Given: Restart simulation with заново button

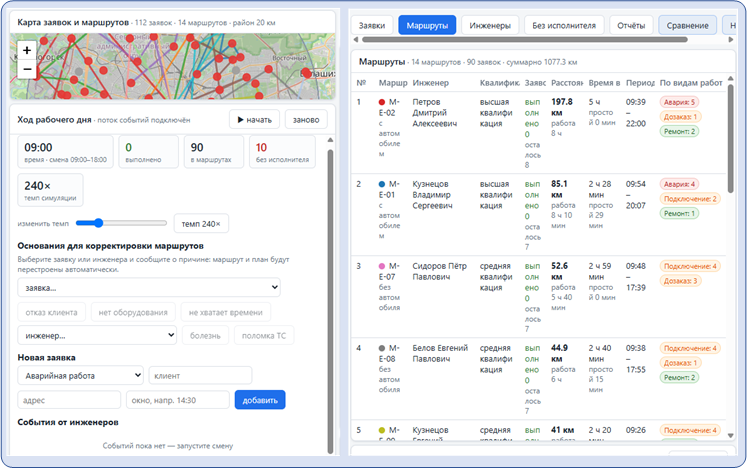Looking at the screenshot, I should click(306, 120).
